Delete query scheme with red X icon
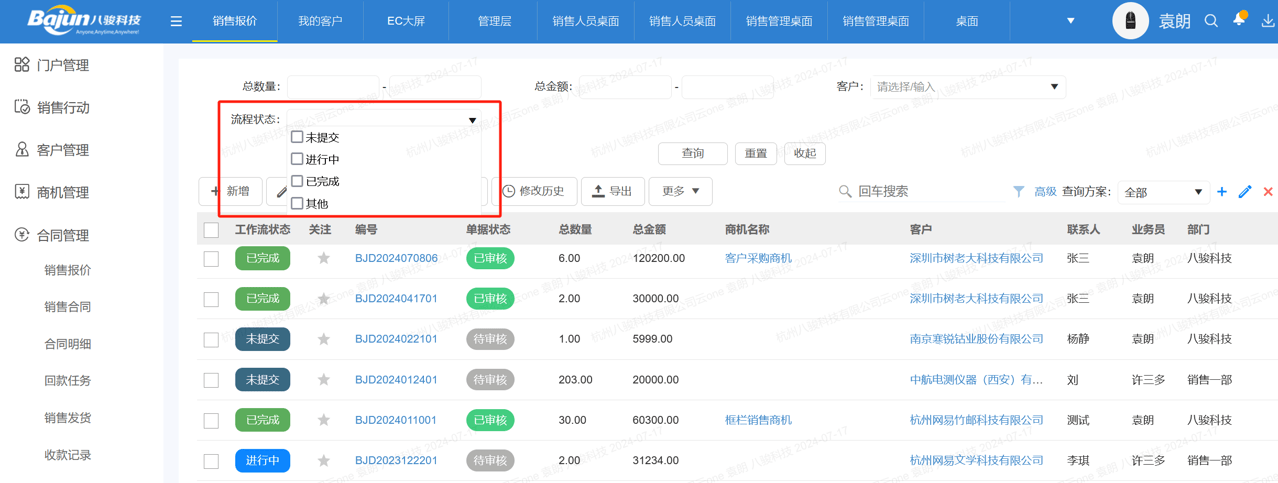The height and width of the screenshot is (483, 1278). (1268, 192)
